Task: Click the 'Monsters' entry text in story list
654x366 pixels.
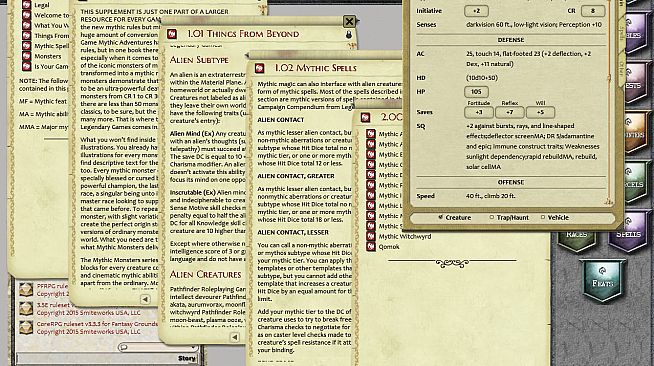Action: [48, 56]
